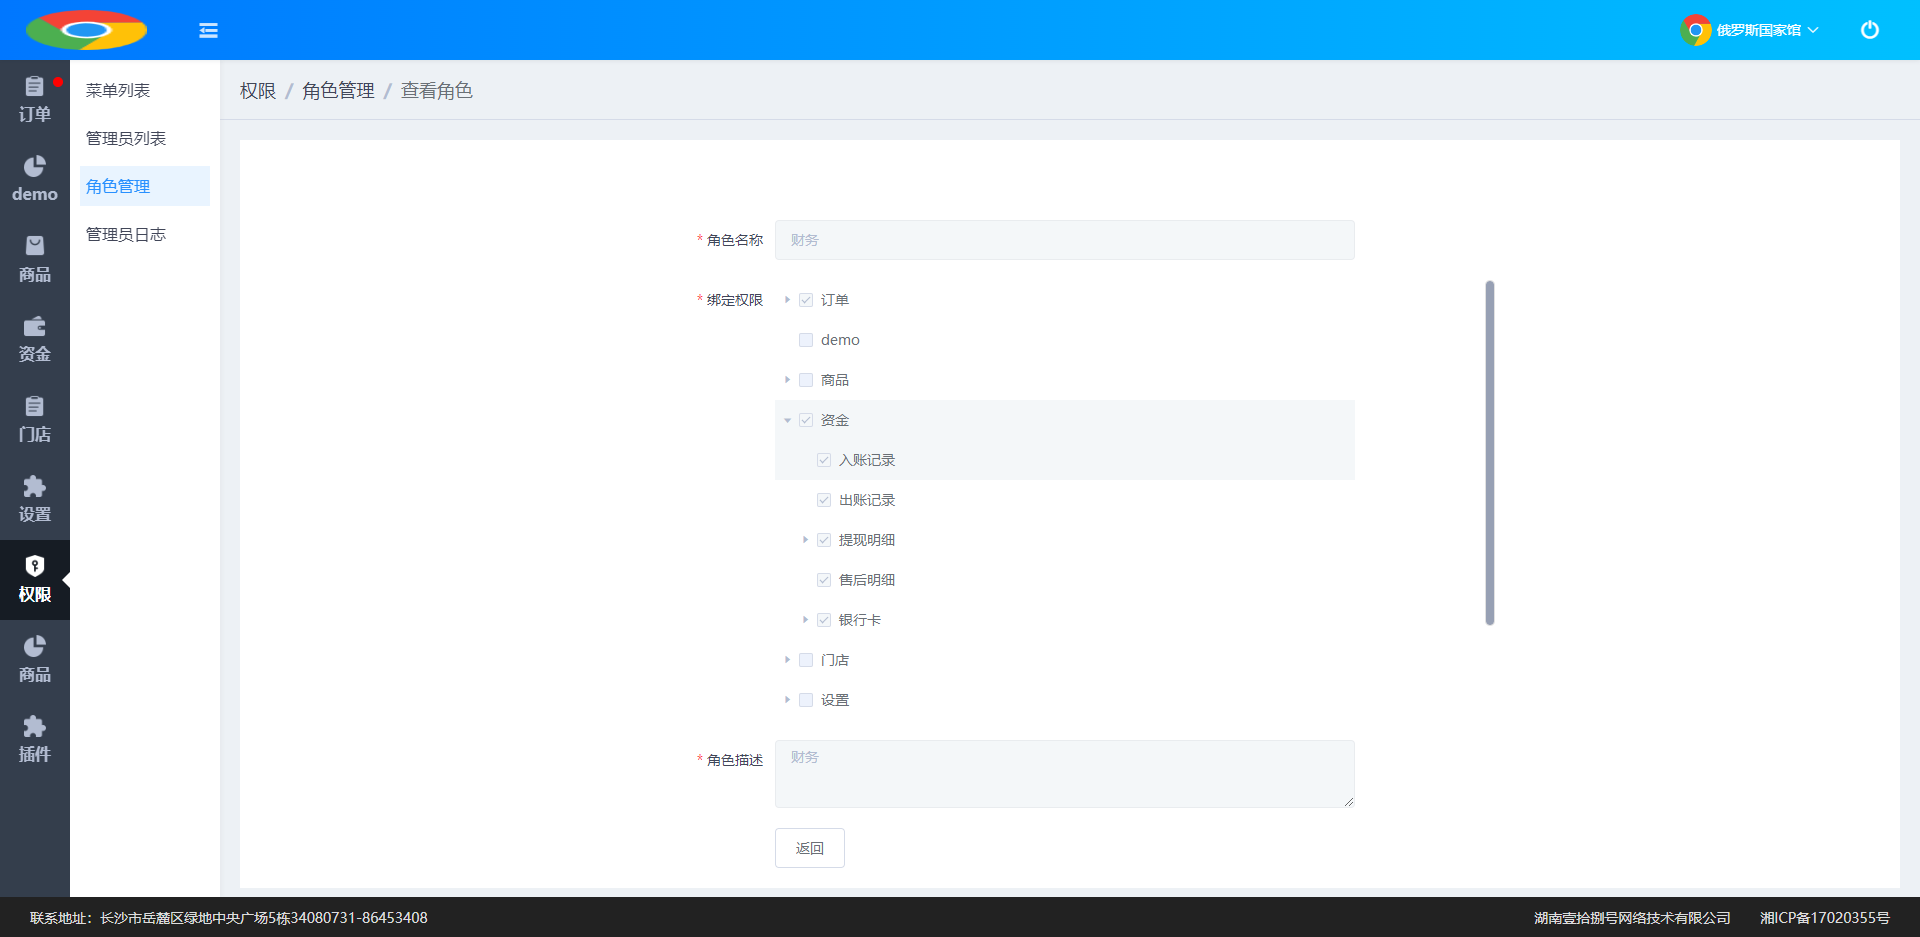Click the 售后明细 tree row label
Screen dimensions: 1920x937
867,580
